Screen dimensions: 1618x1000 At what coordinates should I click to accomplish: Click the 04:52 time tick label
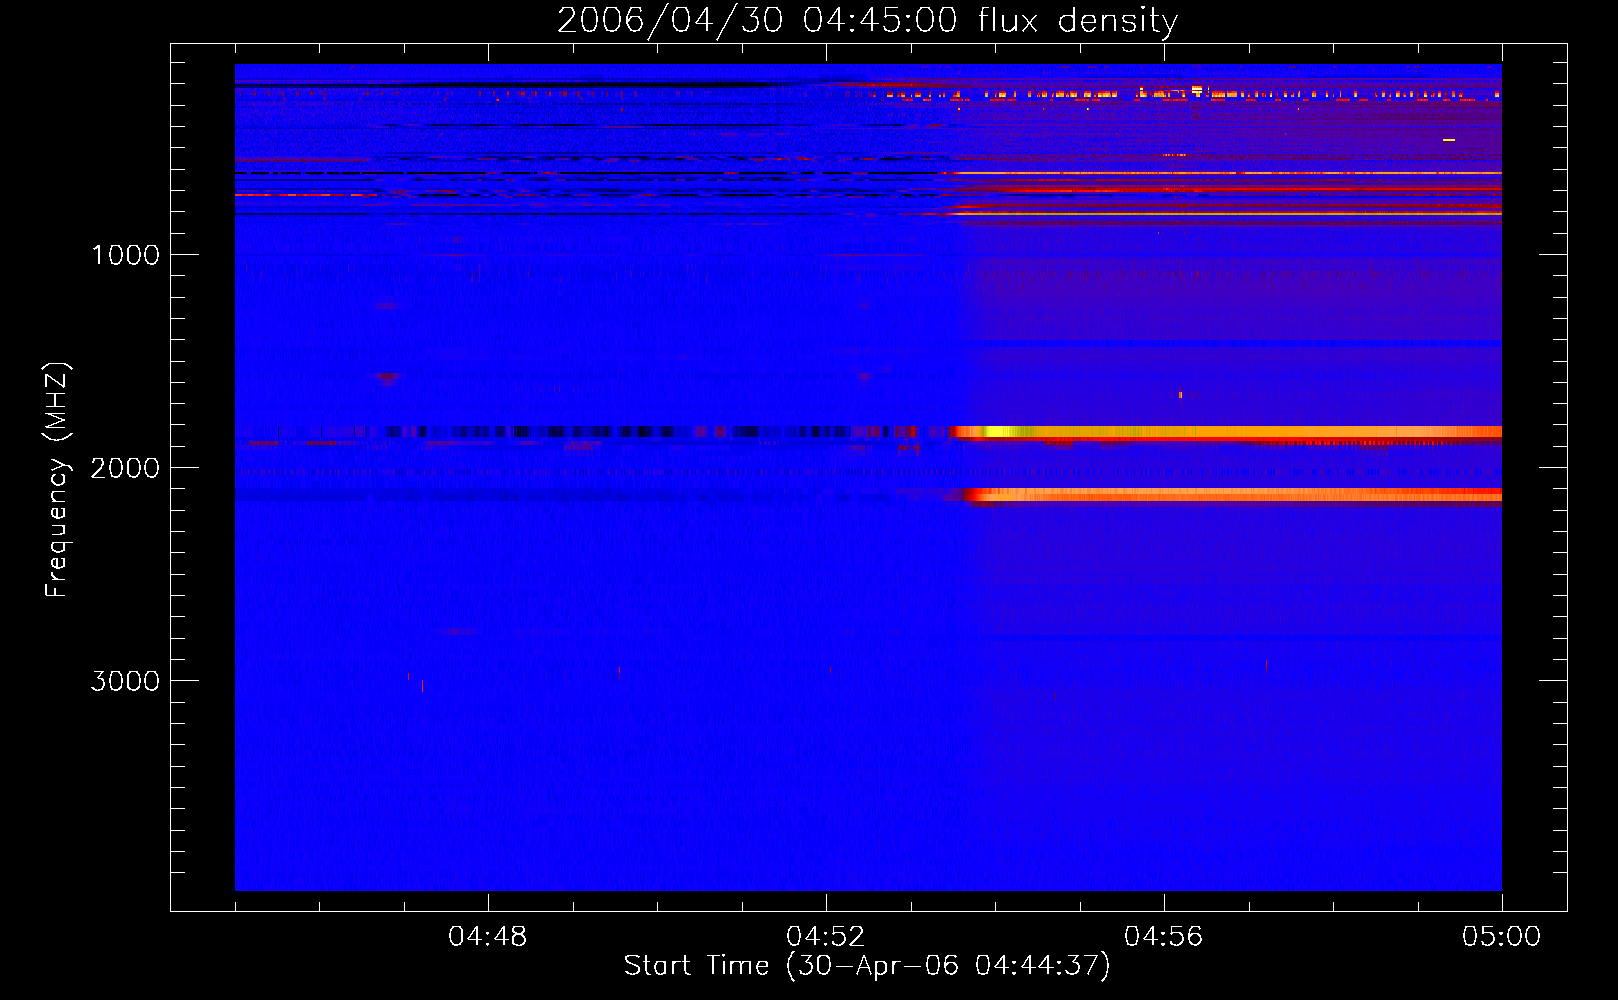826,937
